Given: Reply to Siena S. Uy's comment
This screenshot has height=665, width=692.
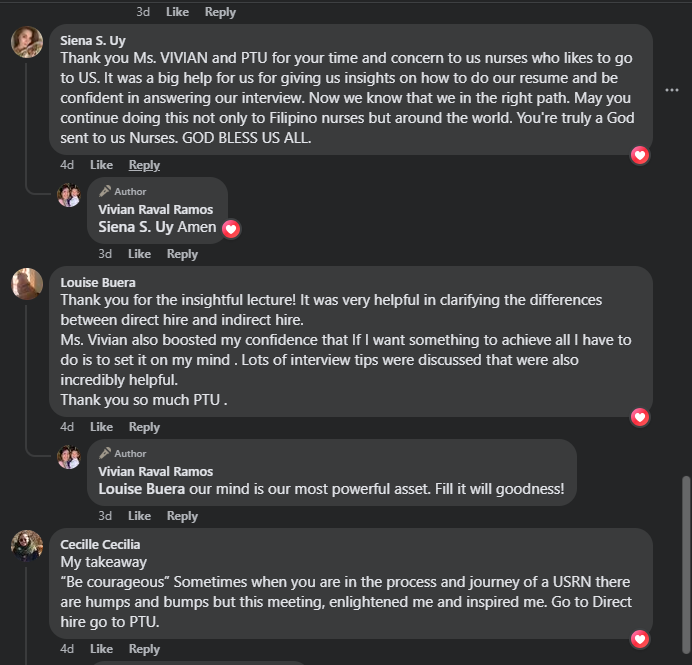Looking at the screenshot, I should point(144,165).
